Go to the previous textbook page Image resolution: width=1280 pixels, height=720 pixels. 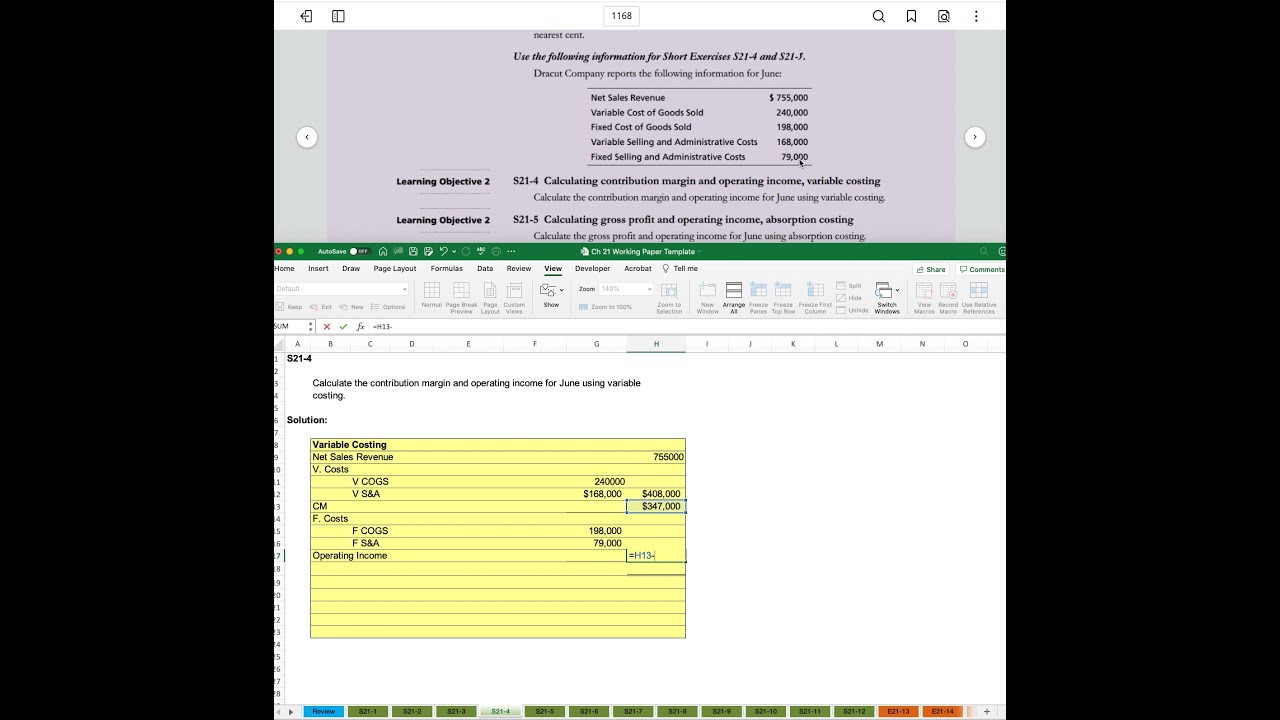point(307,137)
